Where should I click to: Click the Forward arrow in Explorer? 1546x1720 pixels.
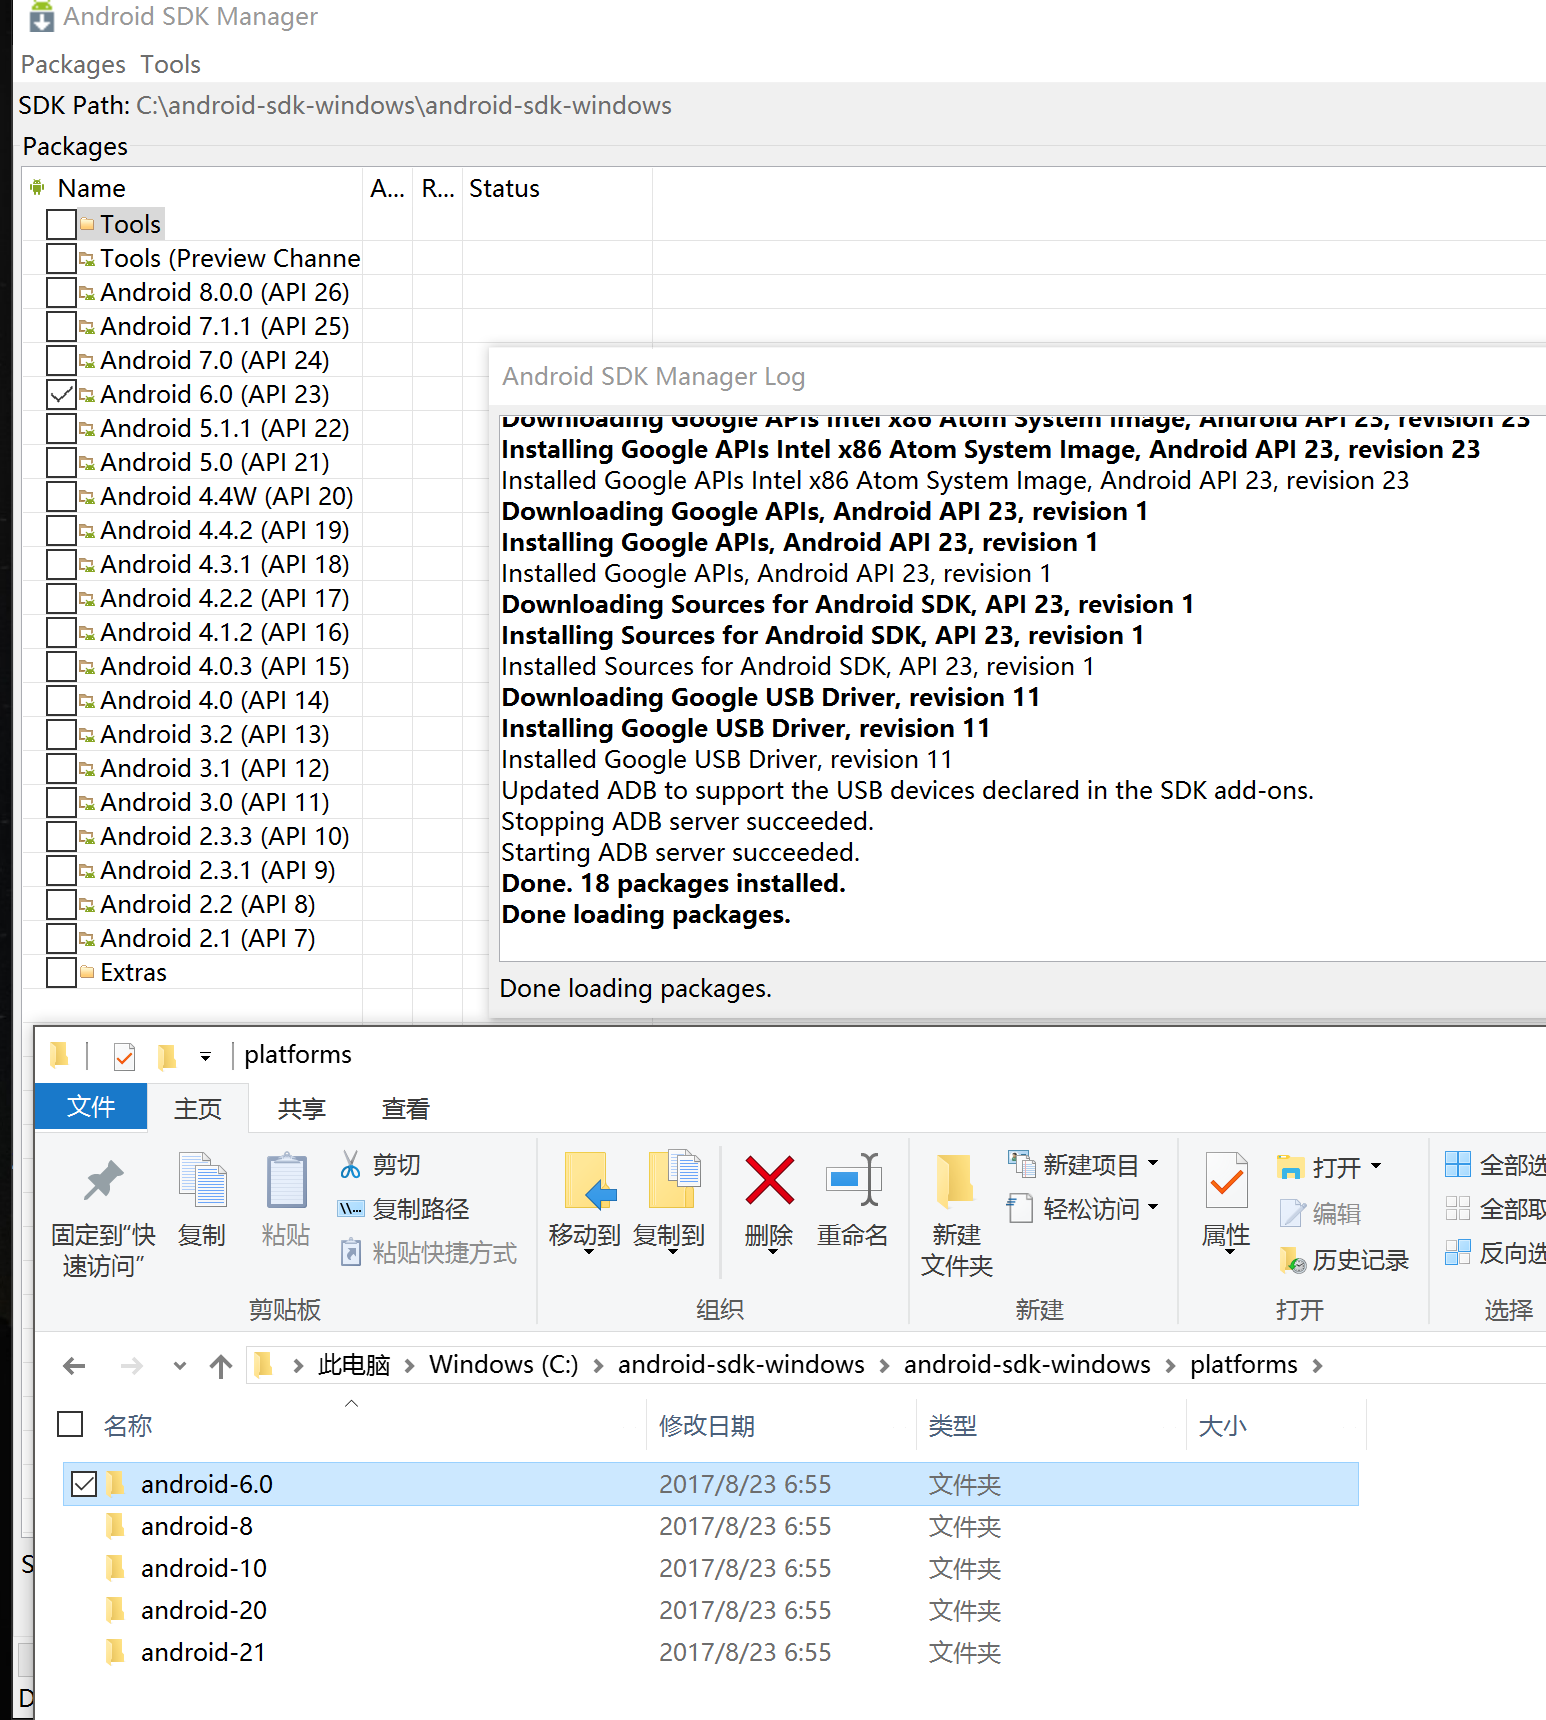click(x=131, y=1365)
